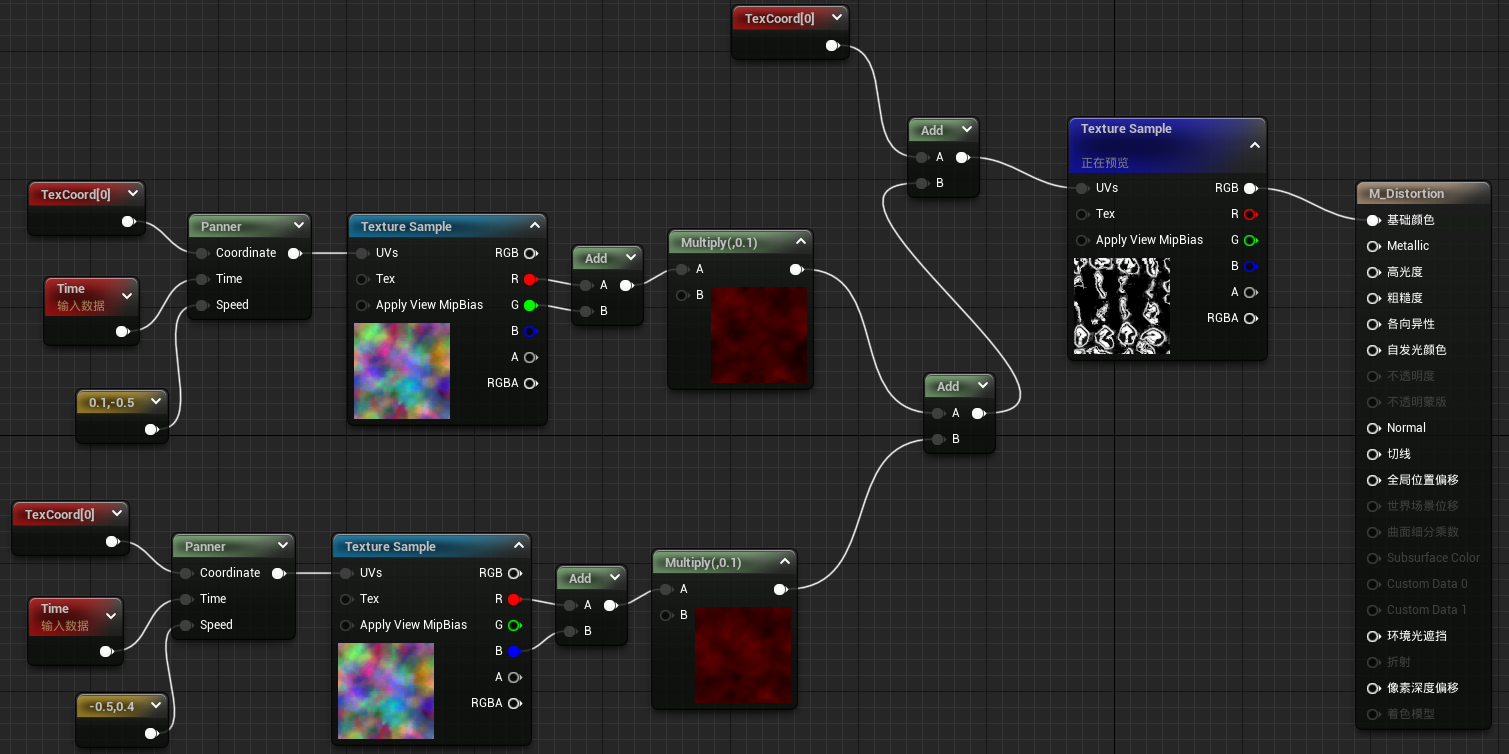Click the Metallic input pin on M_Distortion

pyautogui.click(x=1373, y=246)
